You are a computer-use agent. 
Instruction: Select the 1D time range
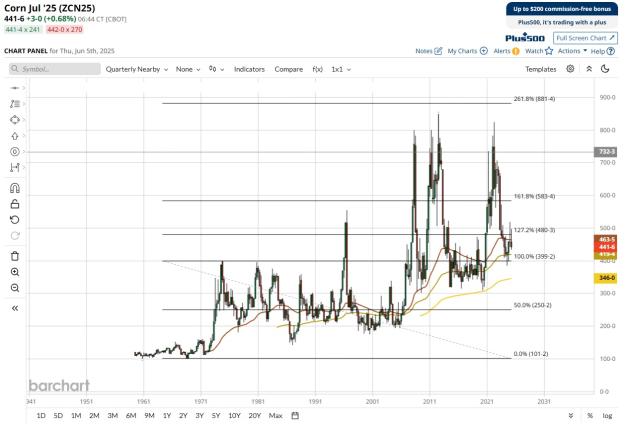click(x=41, y=416)
